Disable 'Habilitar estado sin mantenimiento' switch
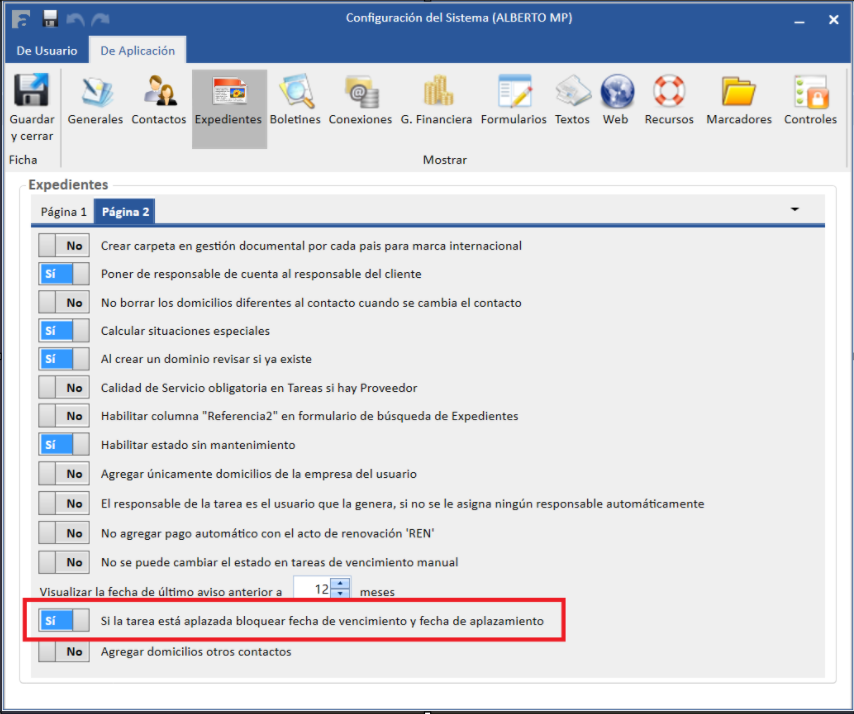This screenshot has height=714, width=854. [x=63, y=445]
